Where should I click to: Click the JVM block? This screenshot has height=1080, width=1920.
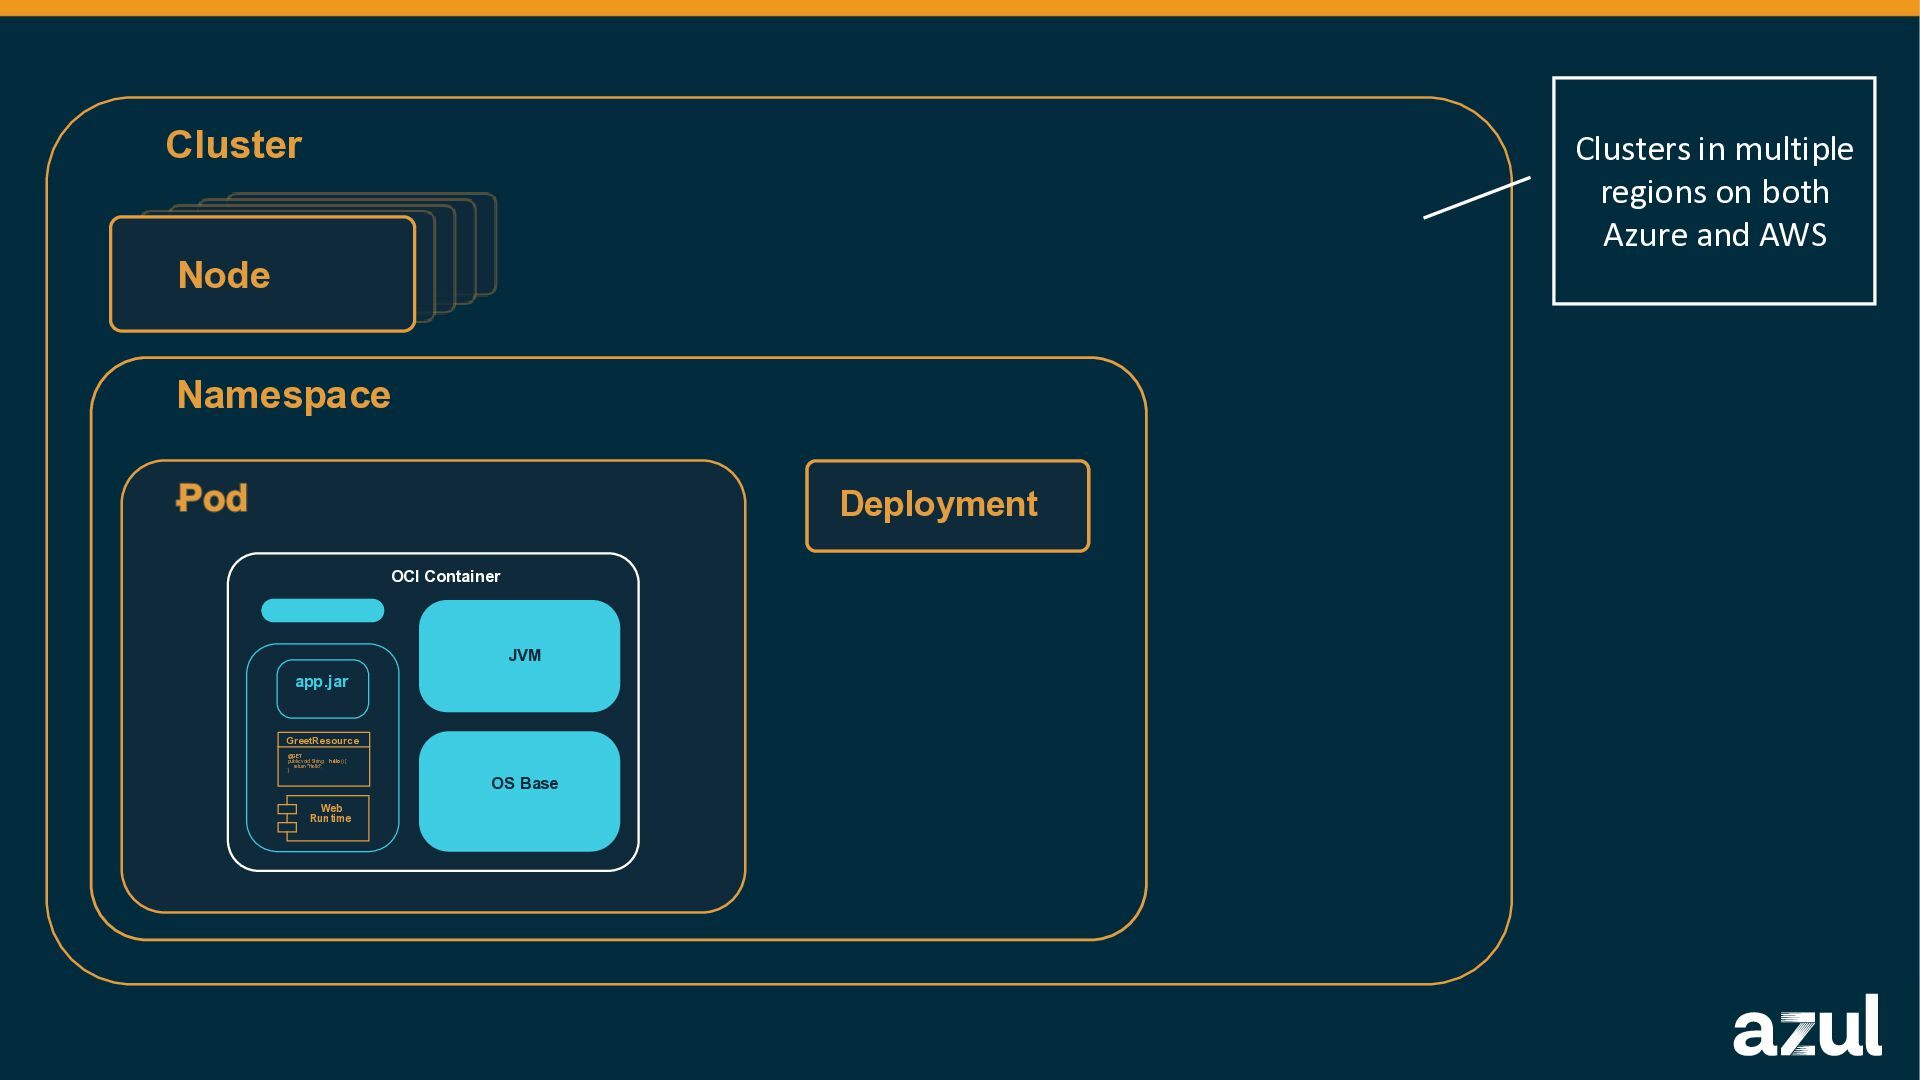pos(519,656)
